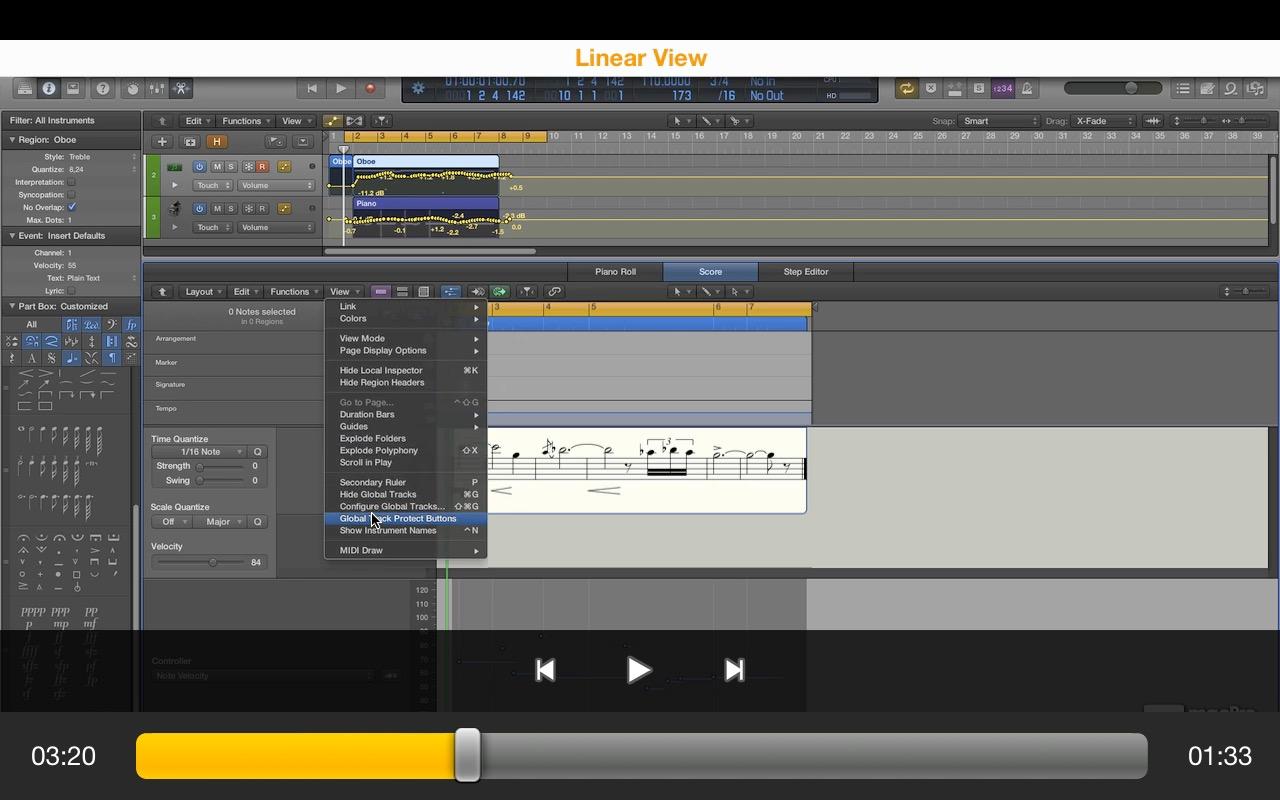The image size is (1280, 800).
Task: Click the link chain icon in Score toolbar
Action: click(x=554, y=292)
